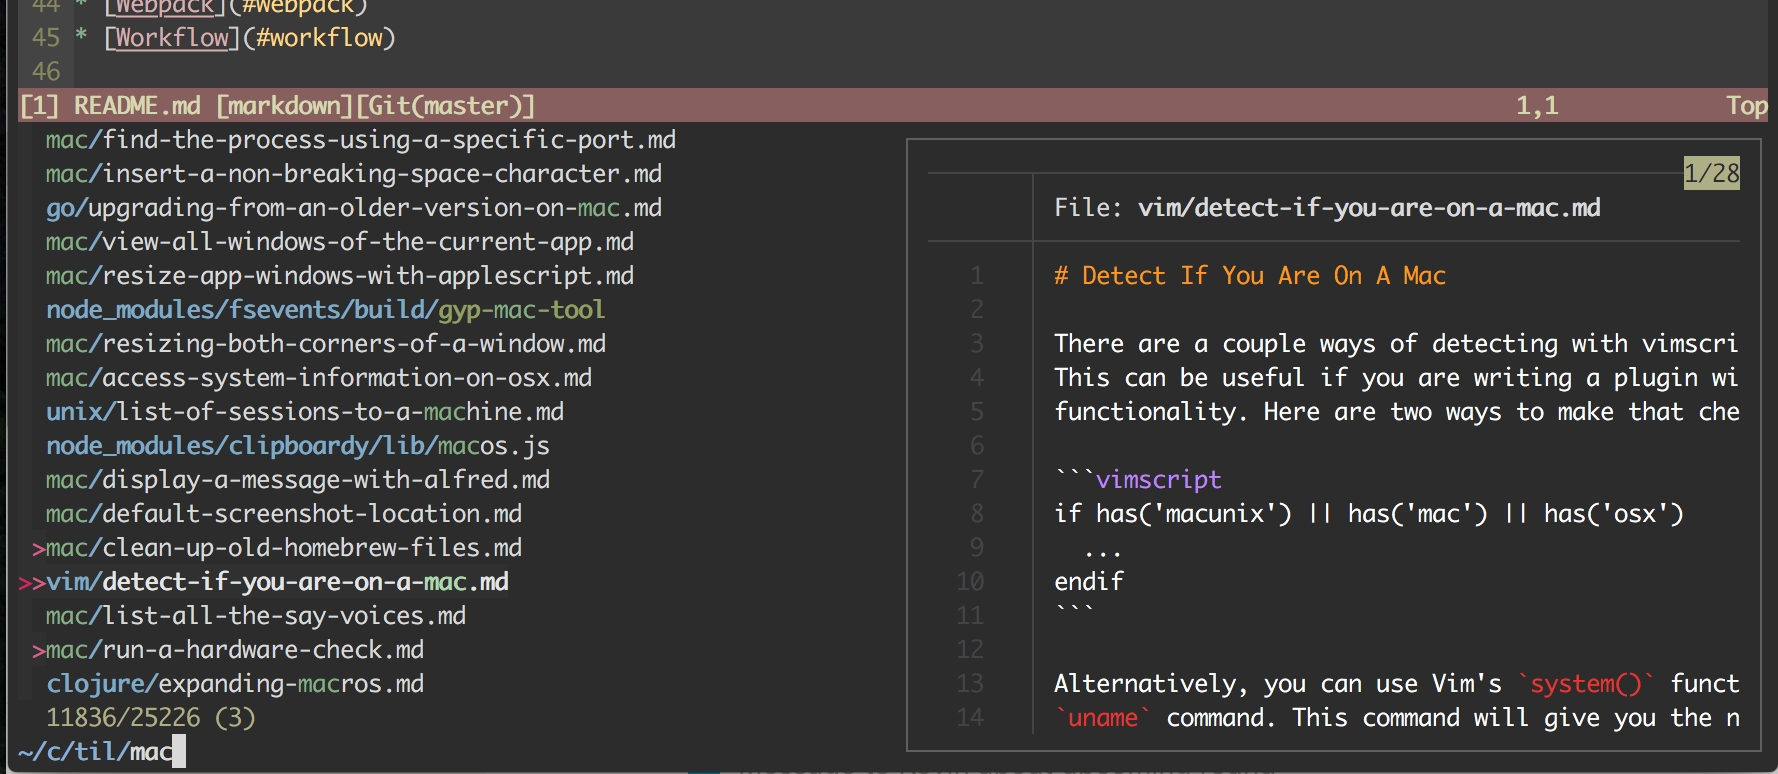Select mac/find-the-process-using-a-specific-port.md result
Image resolution: width=1778 pixels, height=774 pixels.
click(360, 140)
